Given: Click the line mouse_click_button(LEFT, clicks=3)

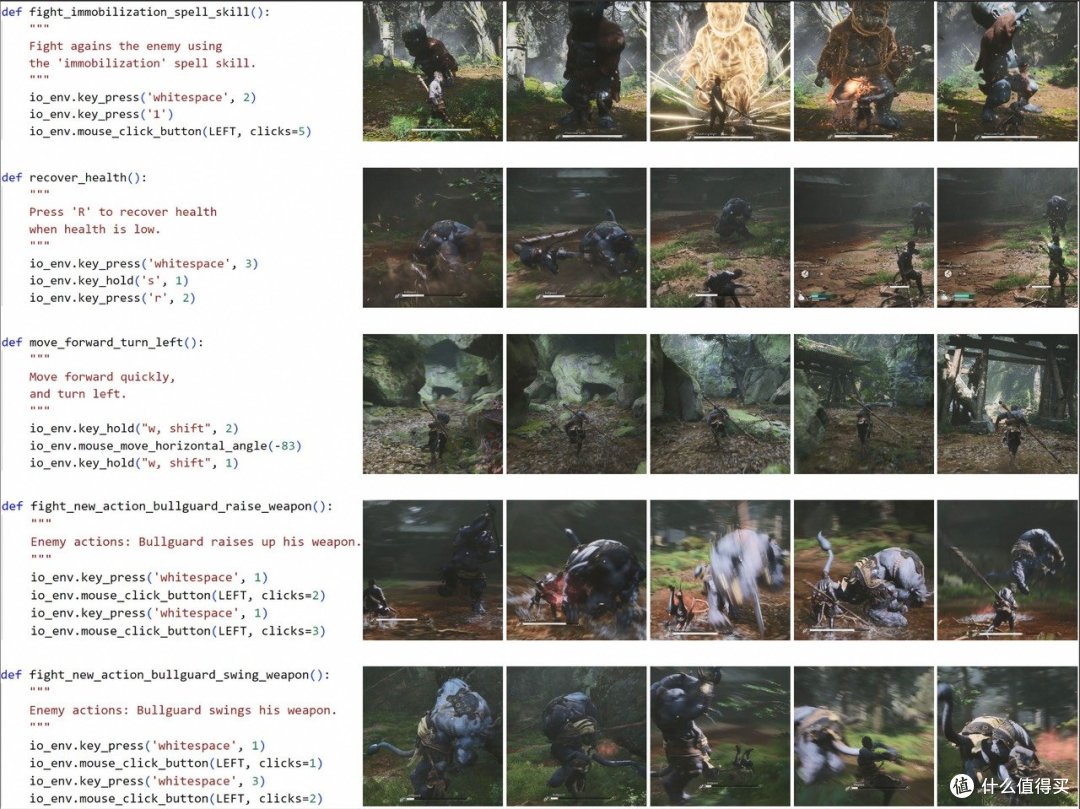Looking at the screenshot, I should point(178,631).
